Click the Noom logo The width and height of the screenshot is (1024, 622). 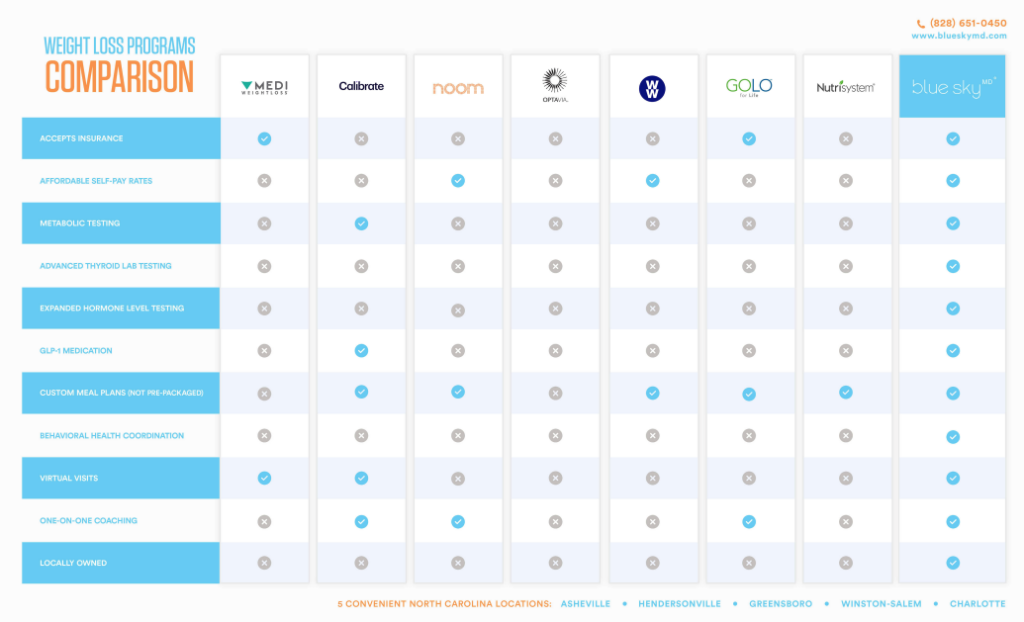point(458,88)
